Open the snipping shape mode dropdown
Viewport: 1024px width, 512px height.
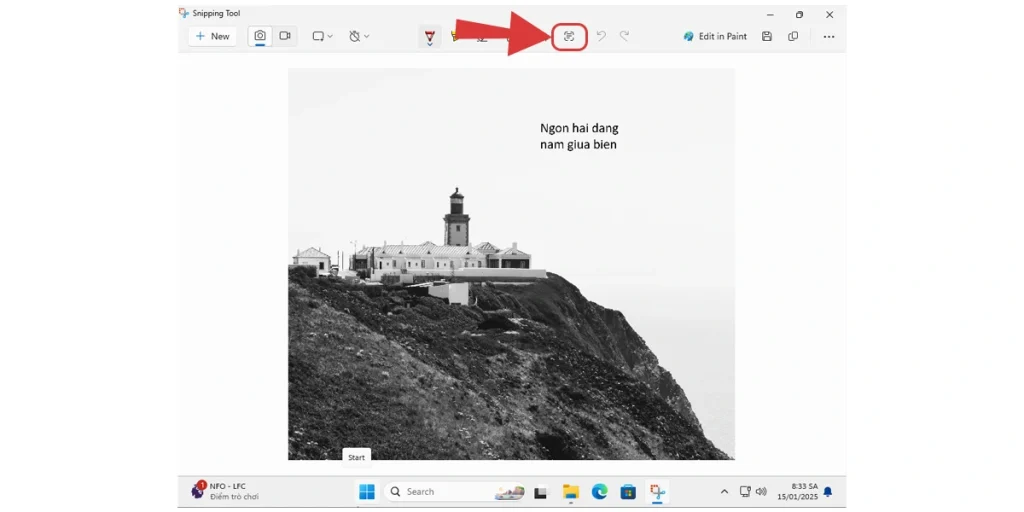322,36
